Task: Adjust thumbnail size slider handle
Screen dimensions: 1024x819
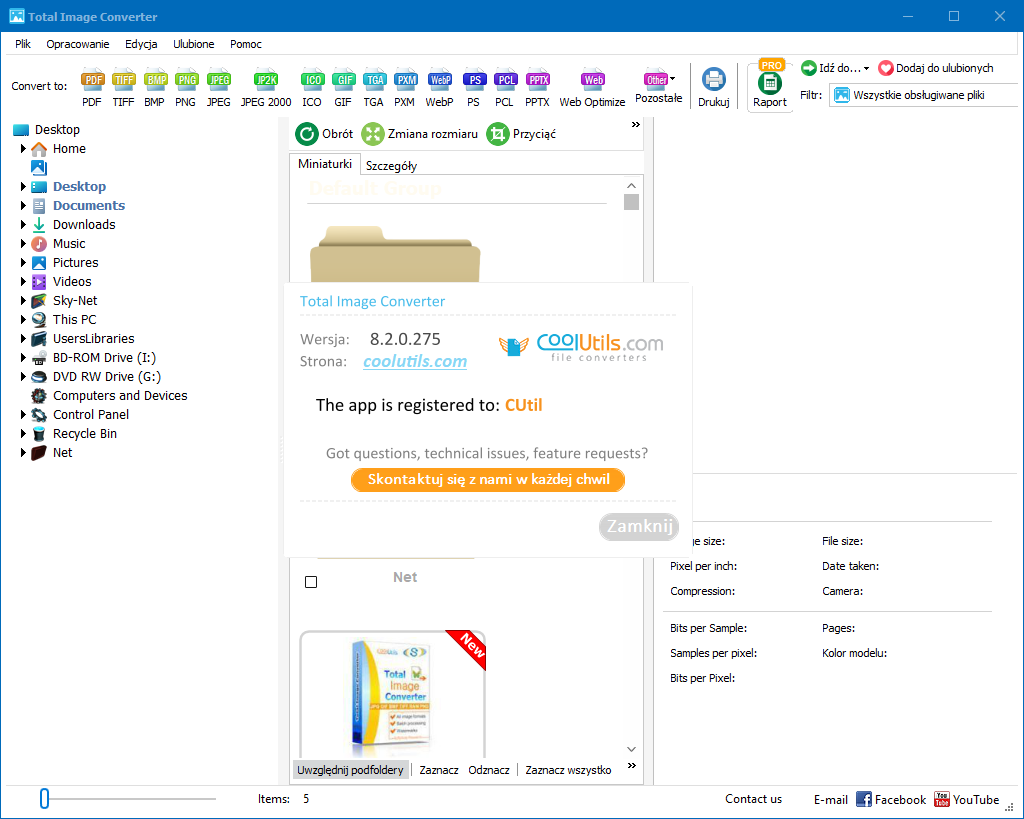Action: pyautogui.click(x=44, y=798)
